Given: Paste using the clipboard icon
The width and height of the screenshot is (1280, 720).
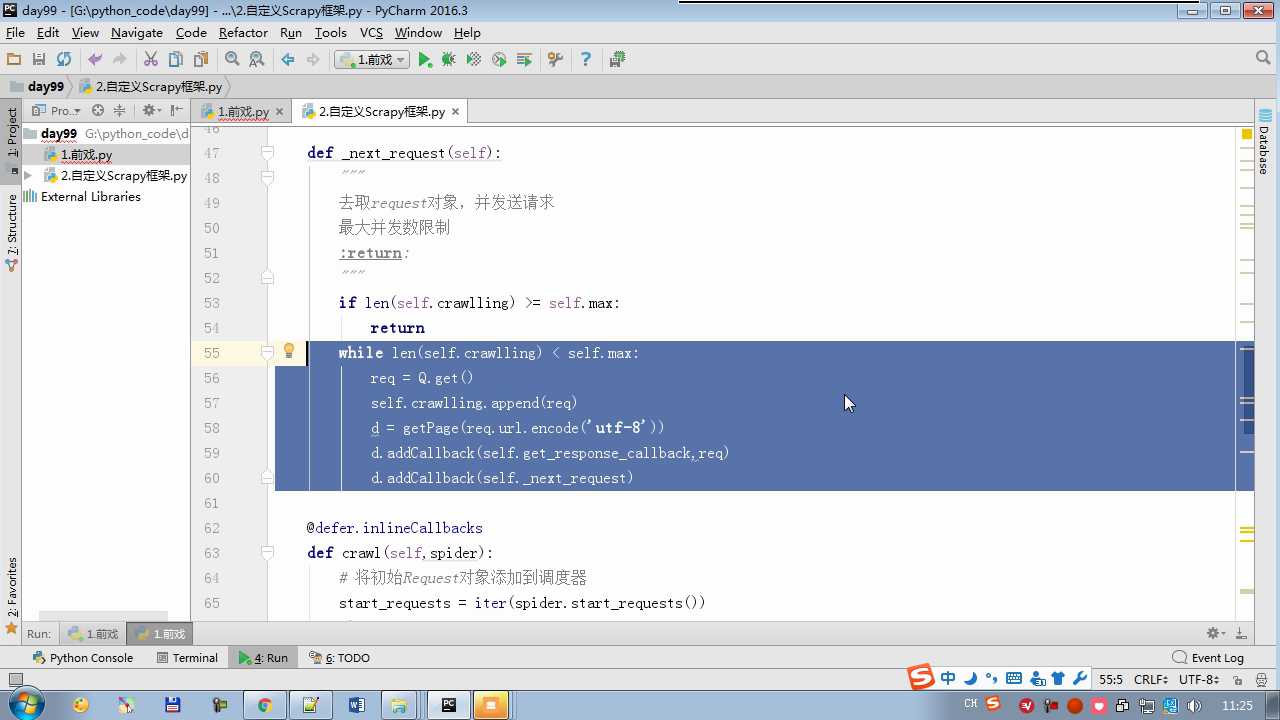Looking at the screenshot, I should (x=201, y=60).
